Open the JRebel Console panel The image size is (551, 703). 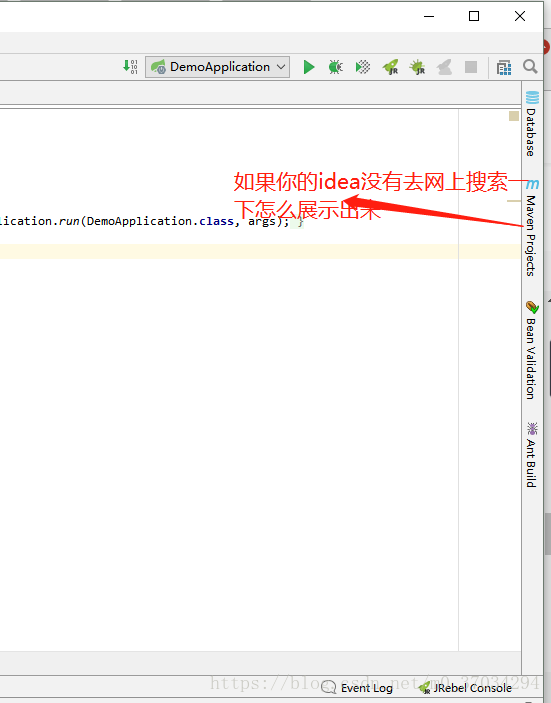pos(465,688)
